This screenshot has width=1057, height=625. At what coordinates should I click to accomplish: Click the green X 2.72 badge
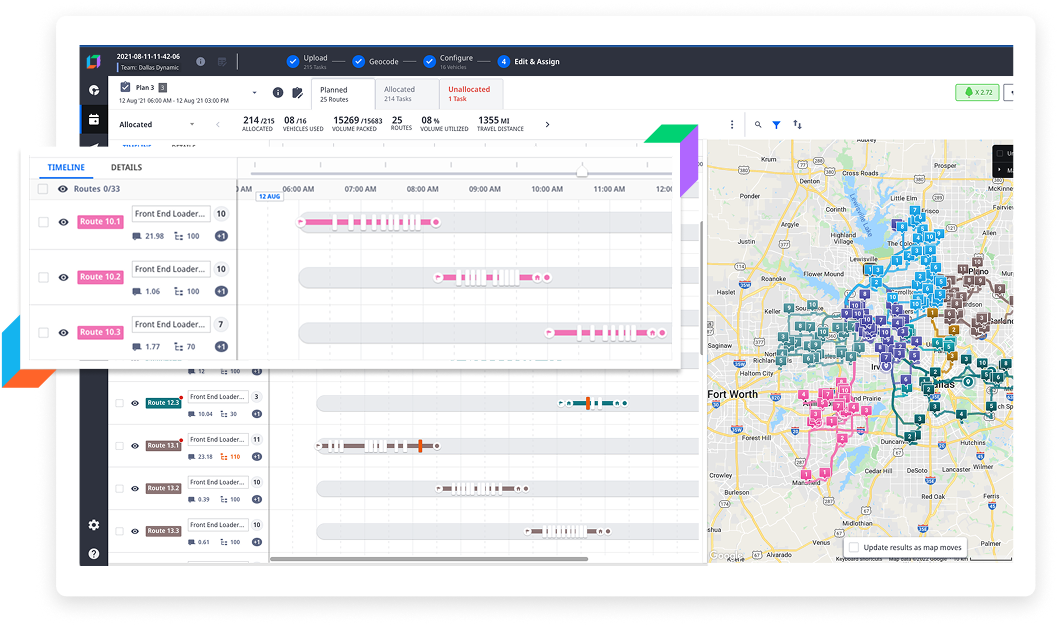click(977, 92)
